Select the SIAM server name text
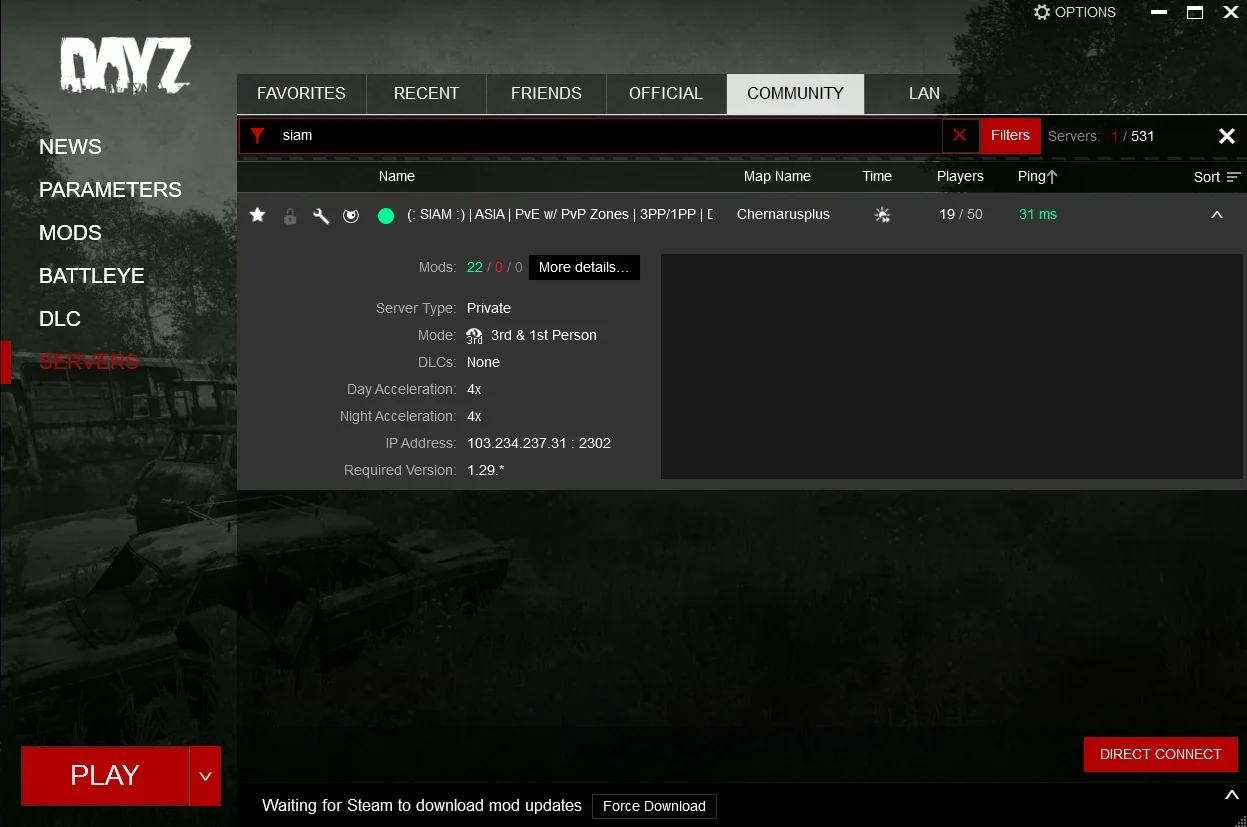 tap(560, 215)
